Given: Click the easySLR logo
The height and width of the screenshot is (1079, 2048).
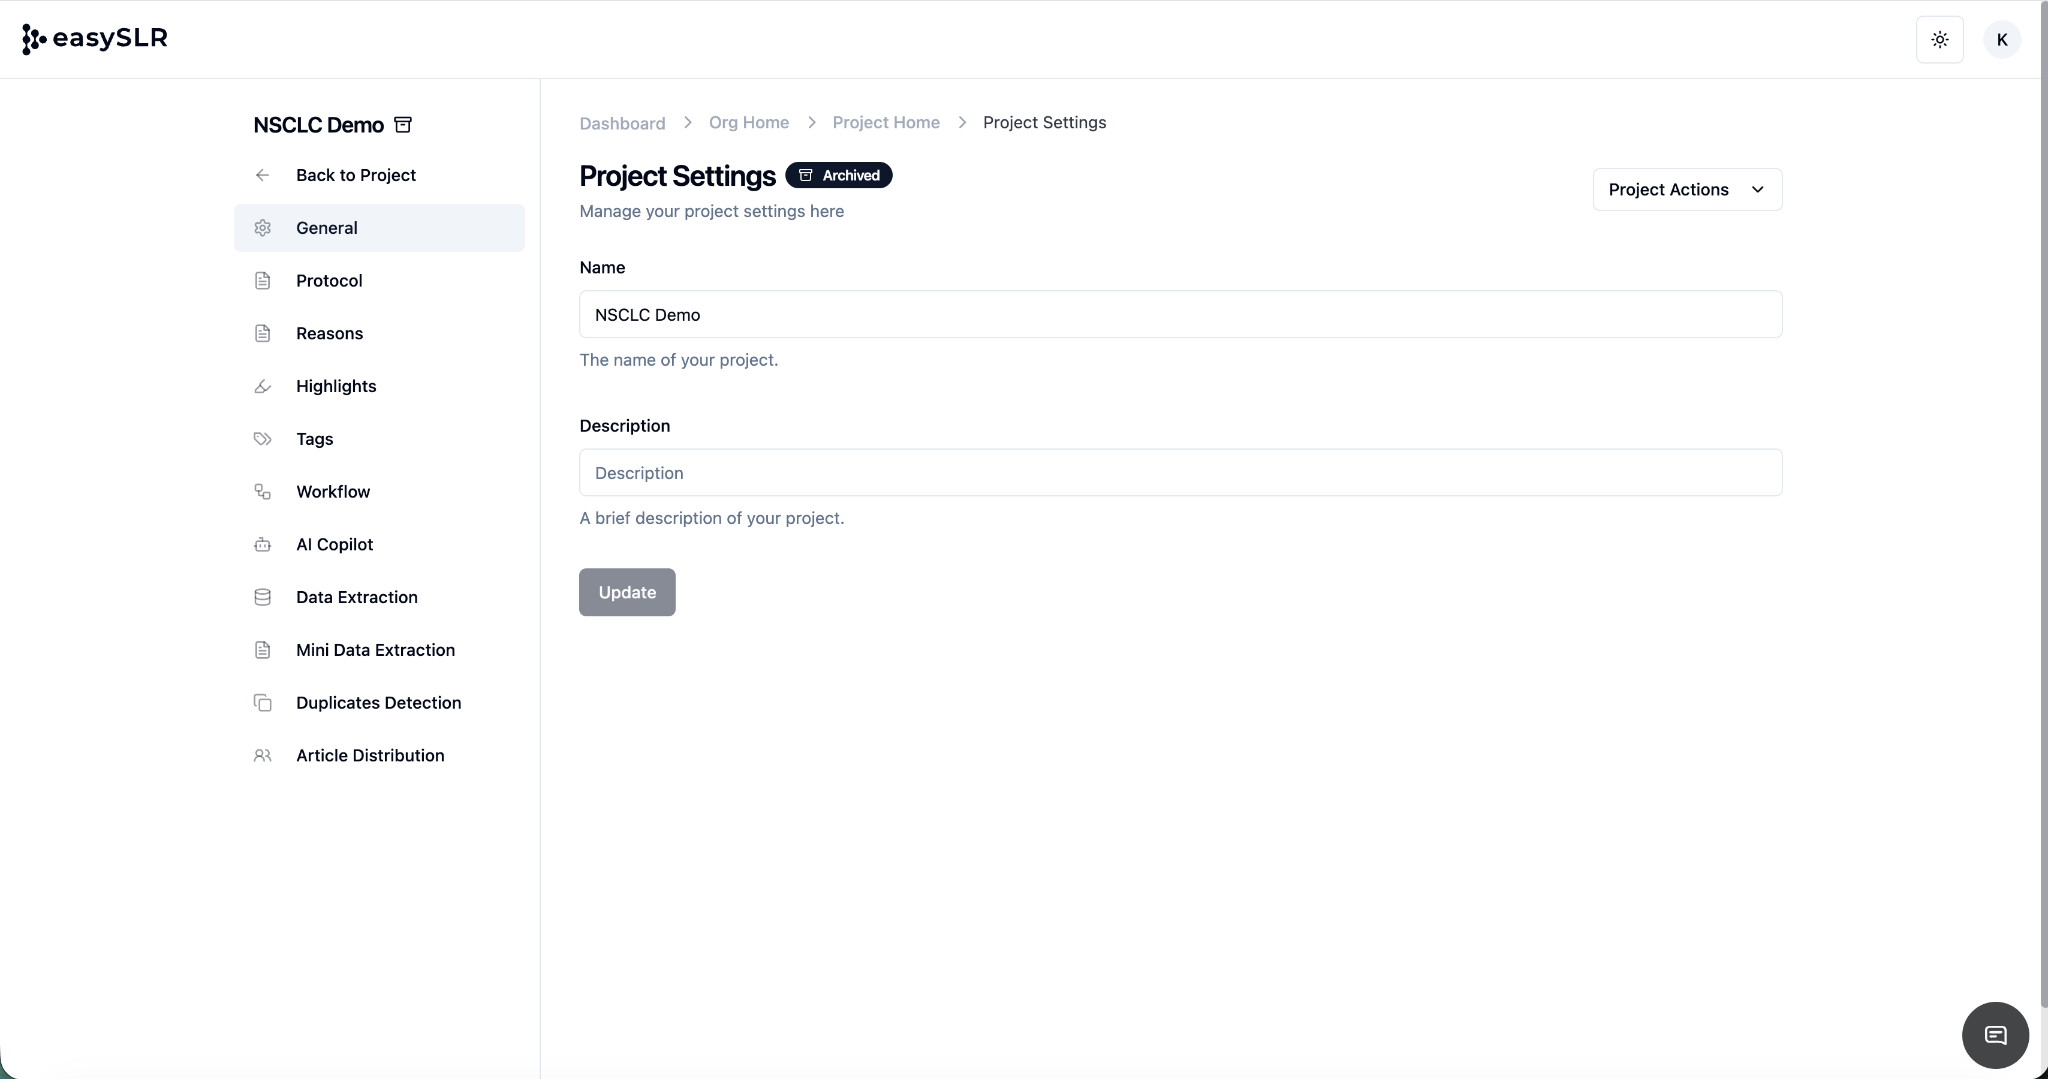Looking at the screenshot, I should [94, 39].
